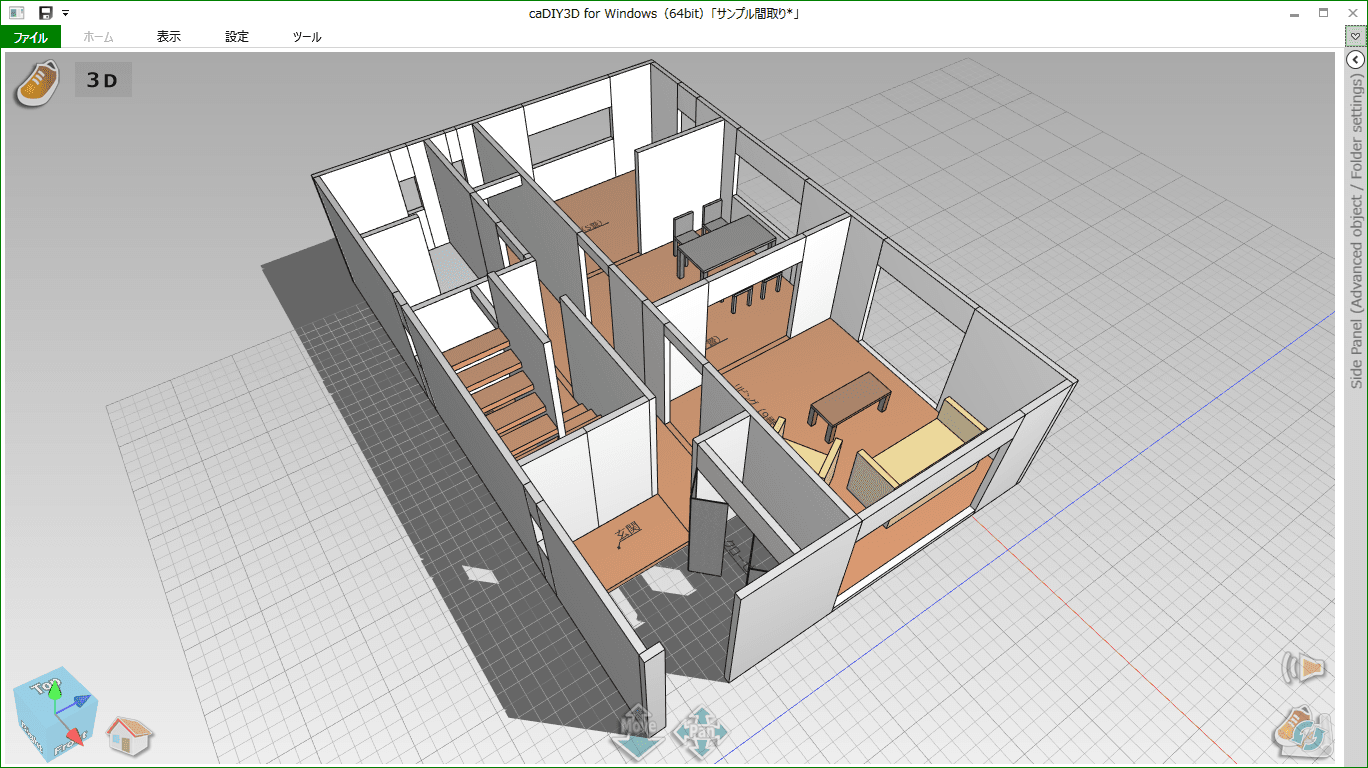1368x768 pixels.
Task: Maximize the caDIY3D window
Action: pyautogui.click(x=1323, y=13)
